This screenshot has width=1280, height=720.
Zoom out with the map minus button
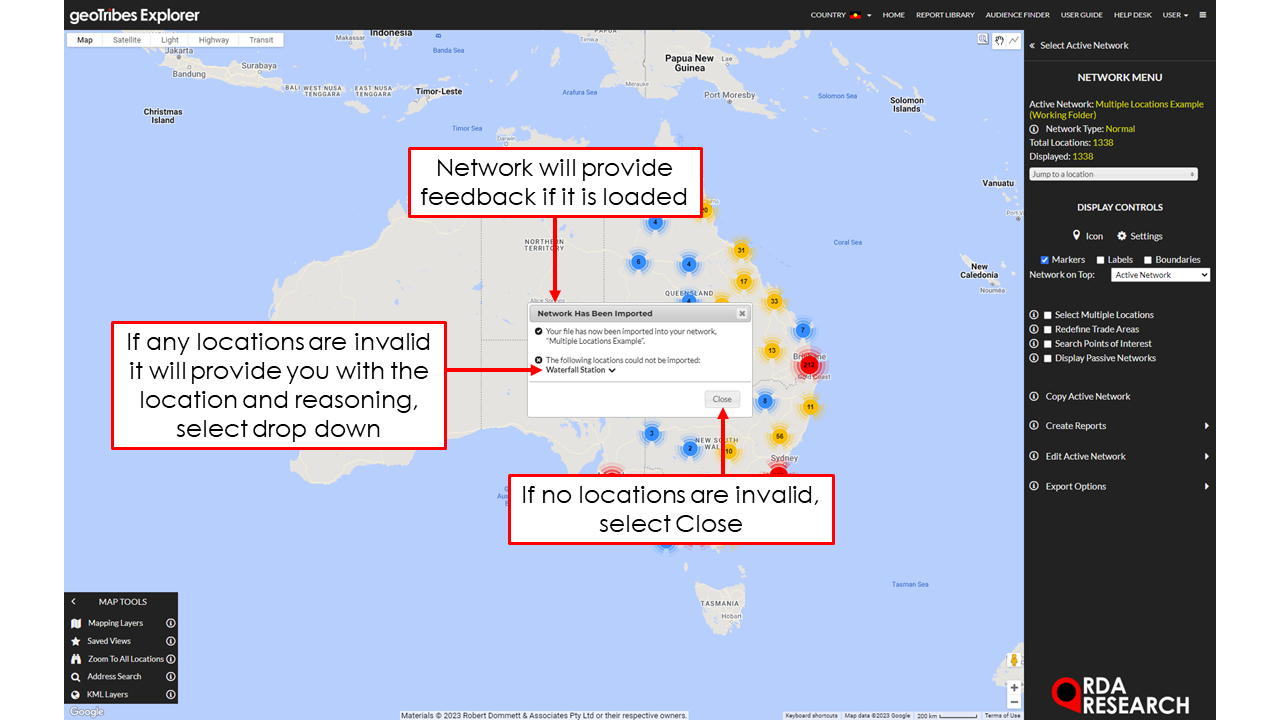point(1014,701)
